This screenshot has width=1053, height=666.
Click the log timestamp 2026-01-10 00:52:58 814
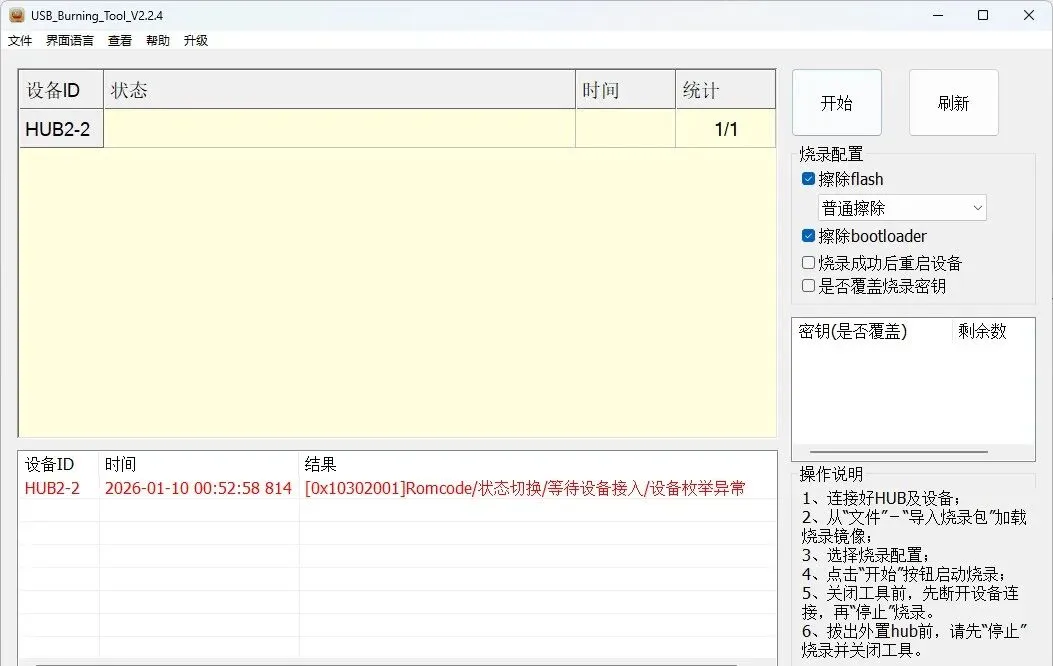click(198, 488)
